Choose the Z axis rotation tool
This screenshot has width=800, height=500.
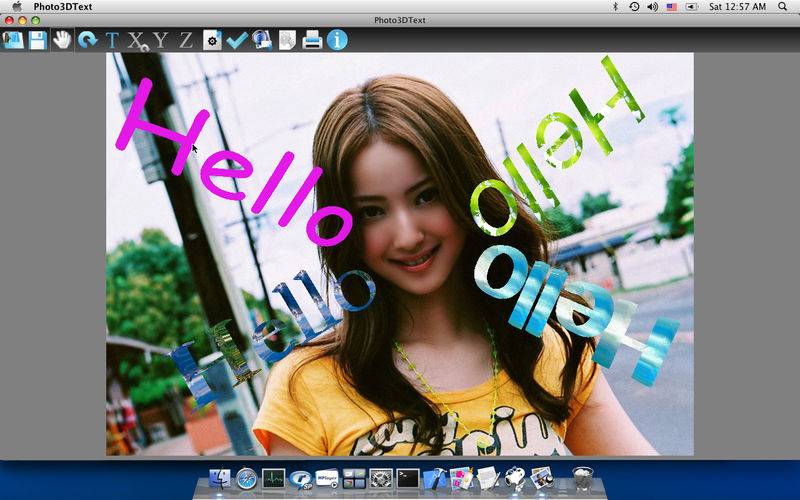pos(185,40)
